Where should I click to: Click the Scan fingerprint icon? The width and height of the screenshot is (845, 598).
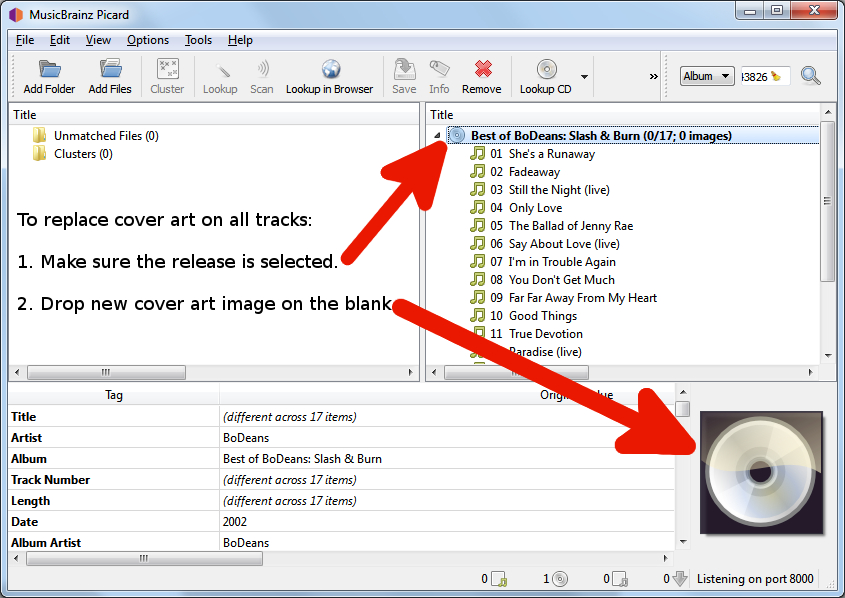click(x=262, y=69)
